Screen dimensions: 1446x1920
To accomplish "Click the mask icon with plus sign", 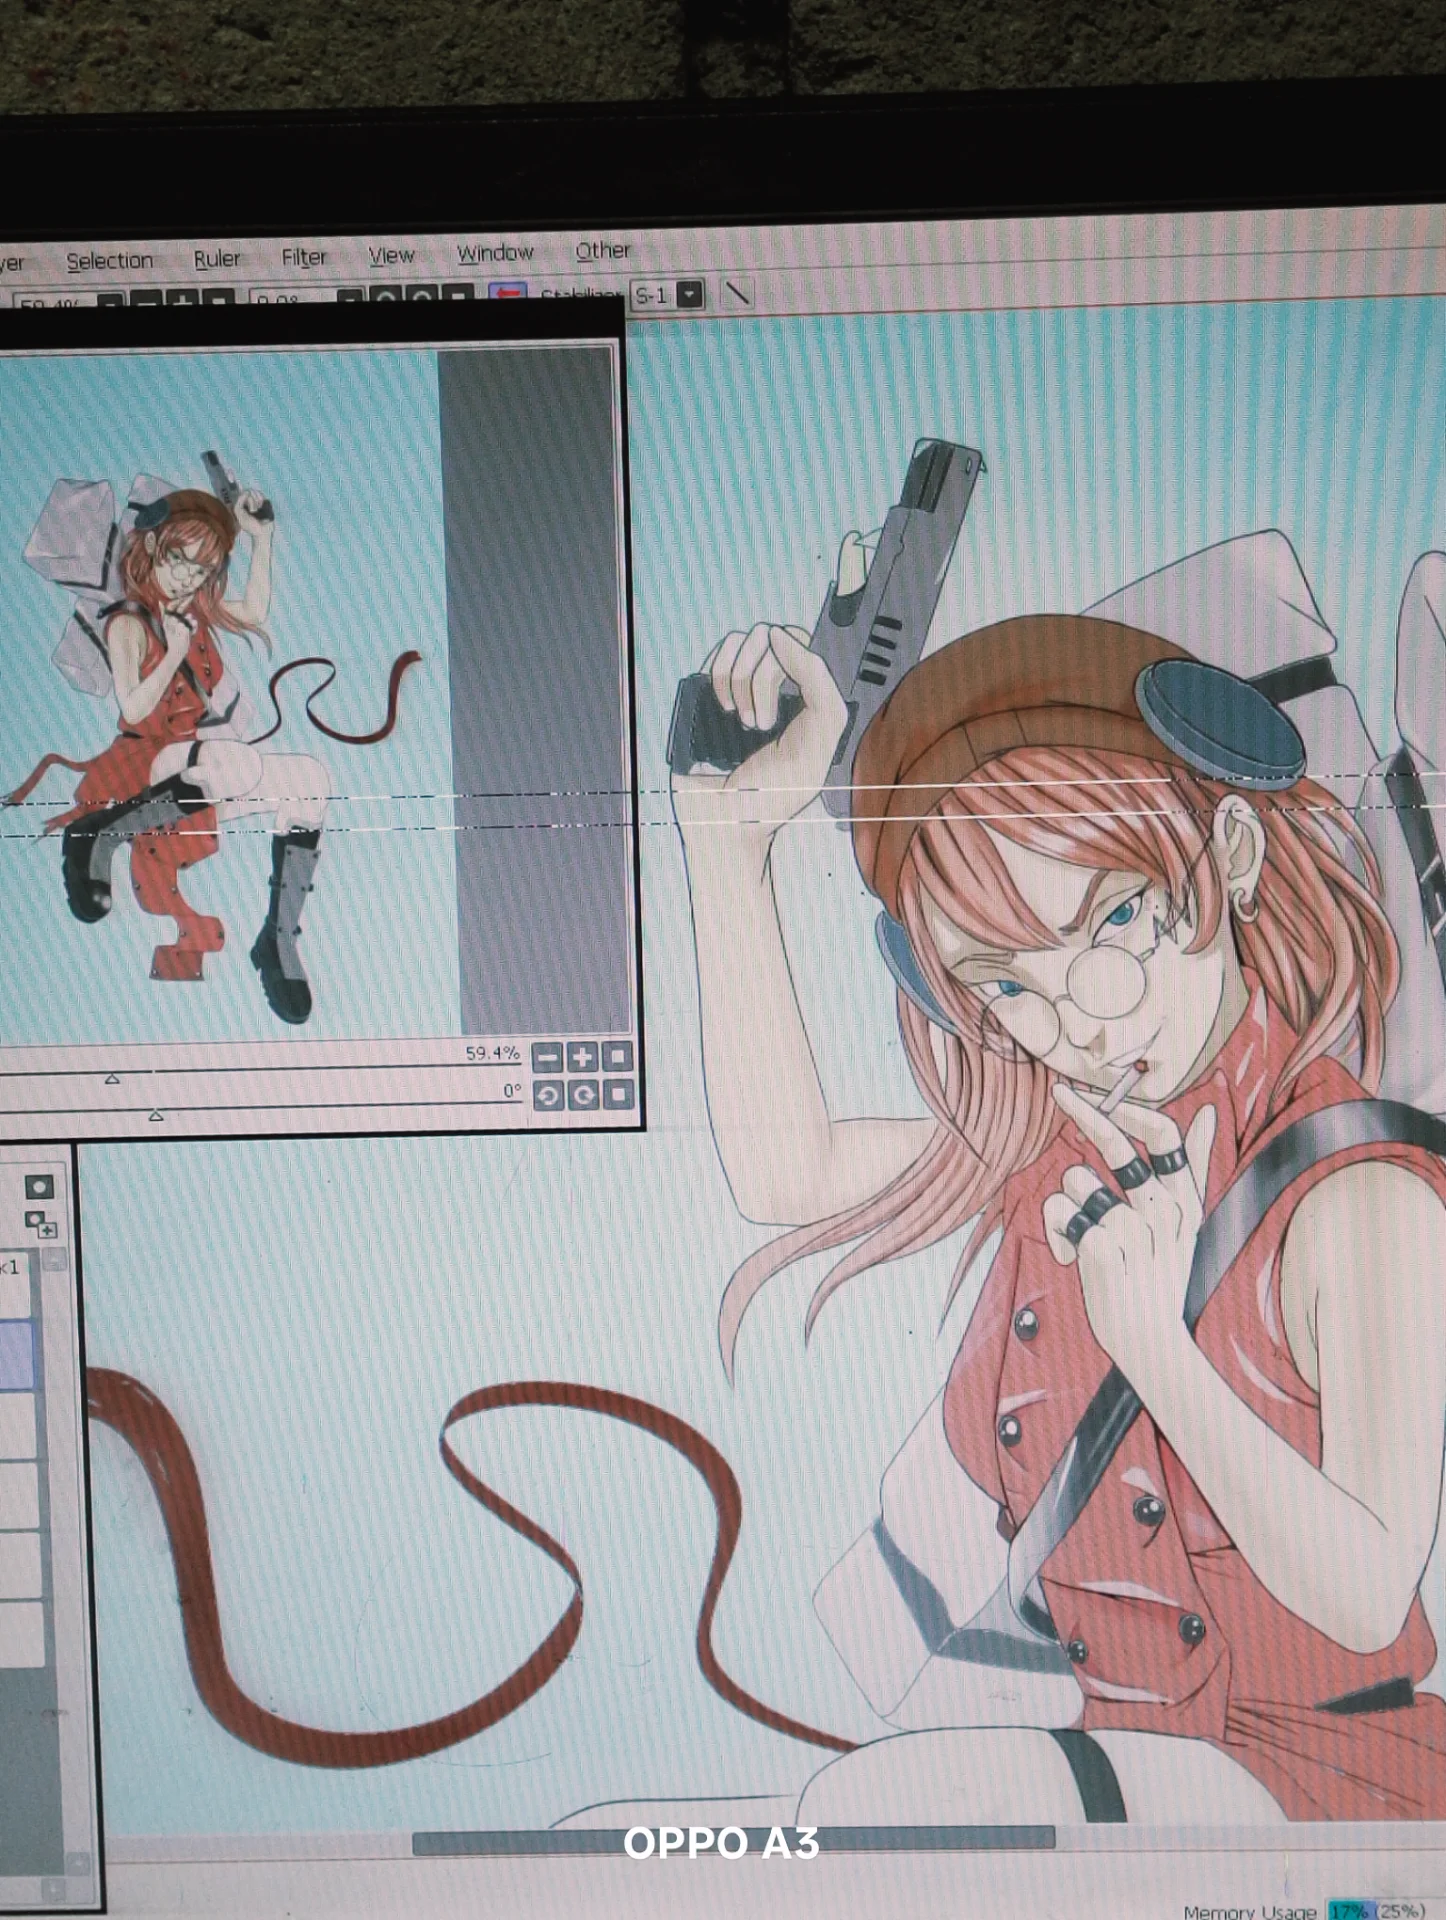I will pyautogui.click(x=41, y=1223).
